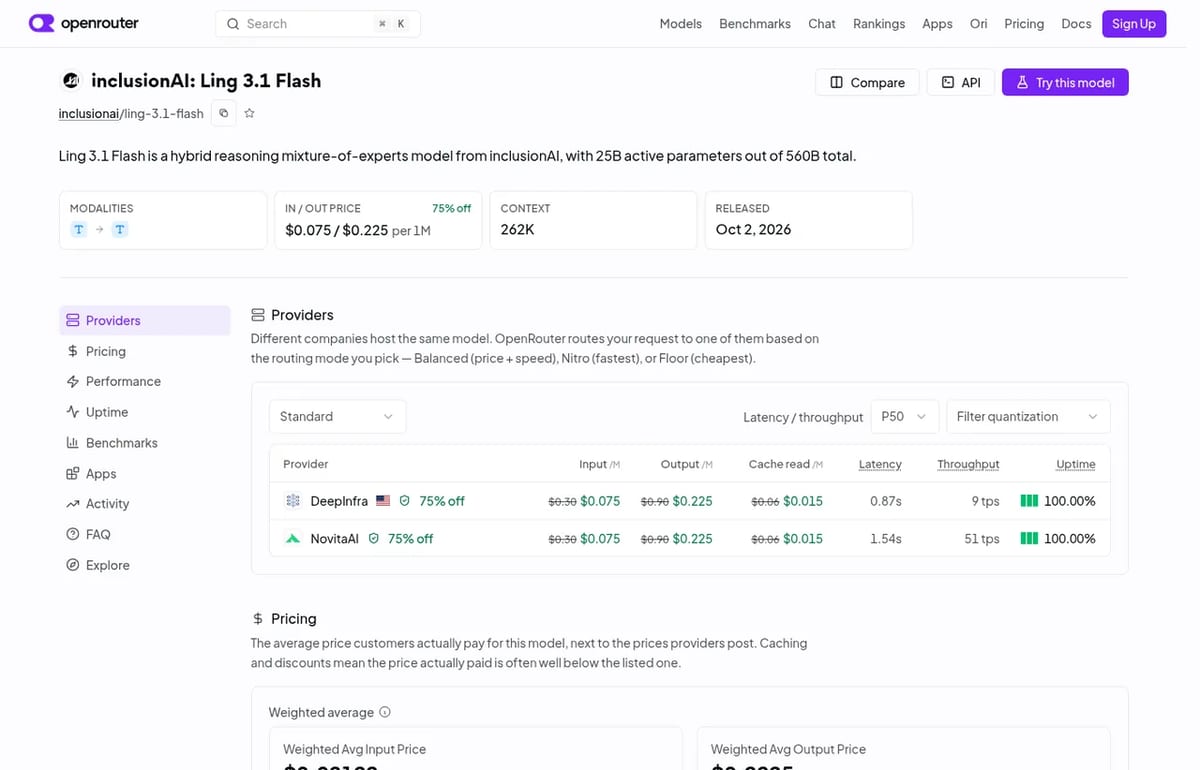1200x770 pixels.
Task: Click the API button
Action: tap(961, 82)
